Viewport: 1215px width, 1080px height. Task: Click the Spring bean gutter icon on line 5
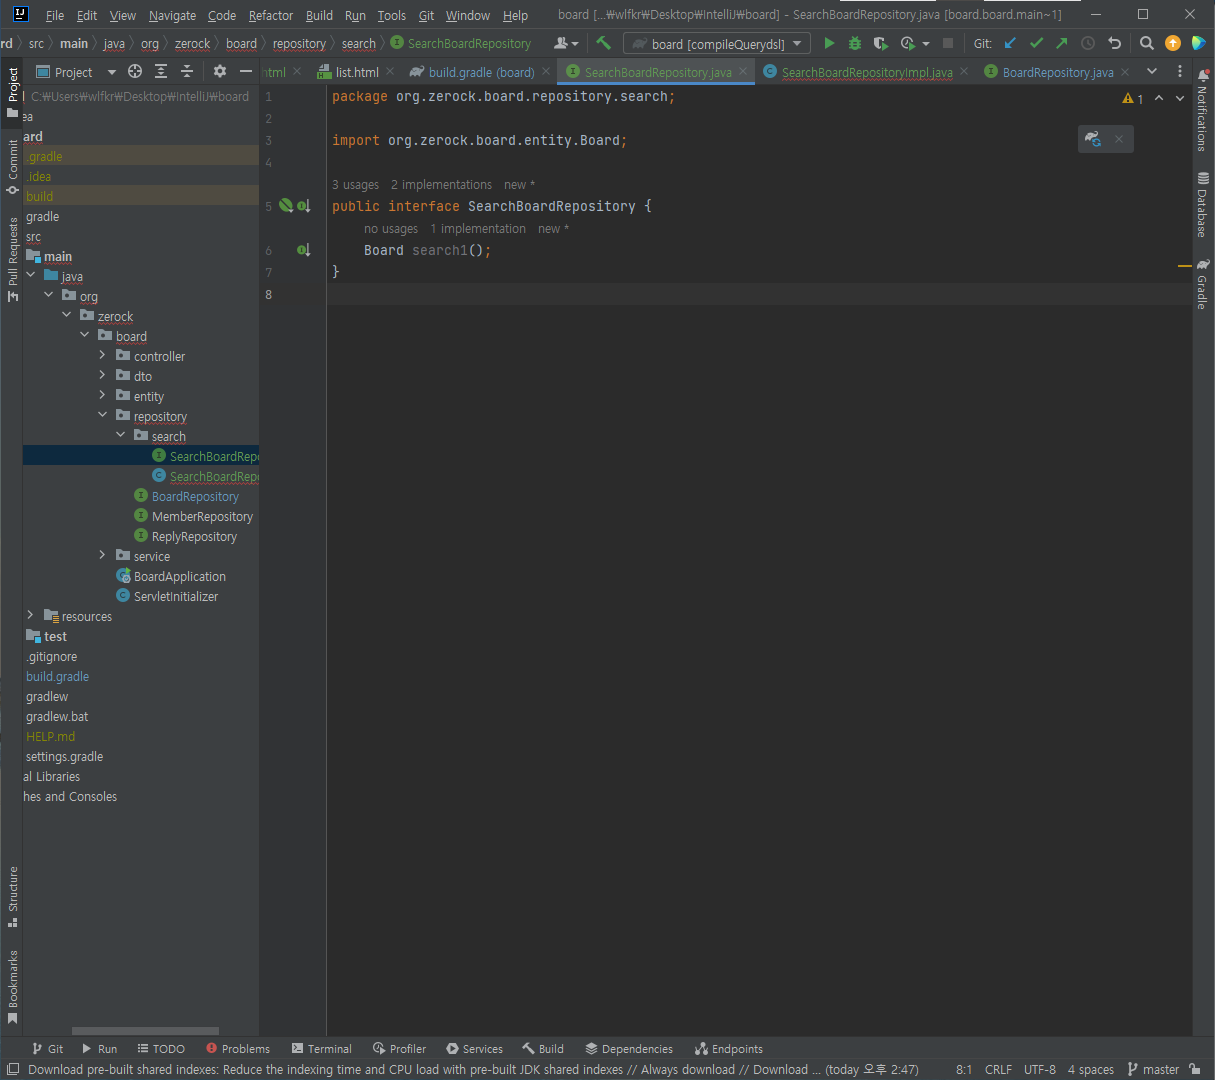[x=286, y=206]
